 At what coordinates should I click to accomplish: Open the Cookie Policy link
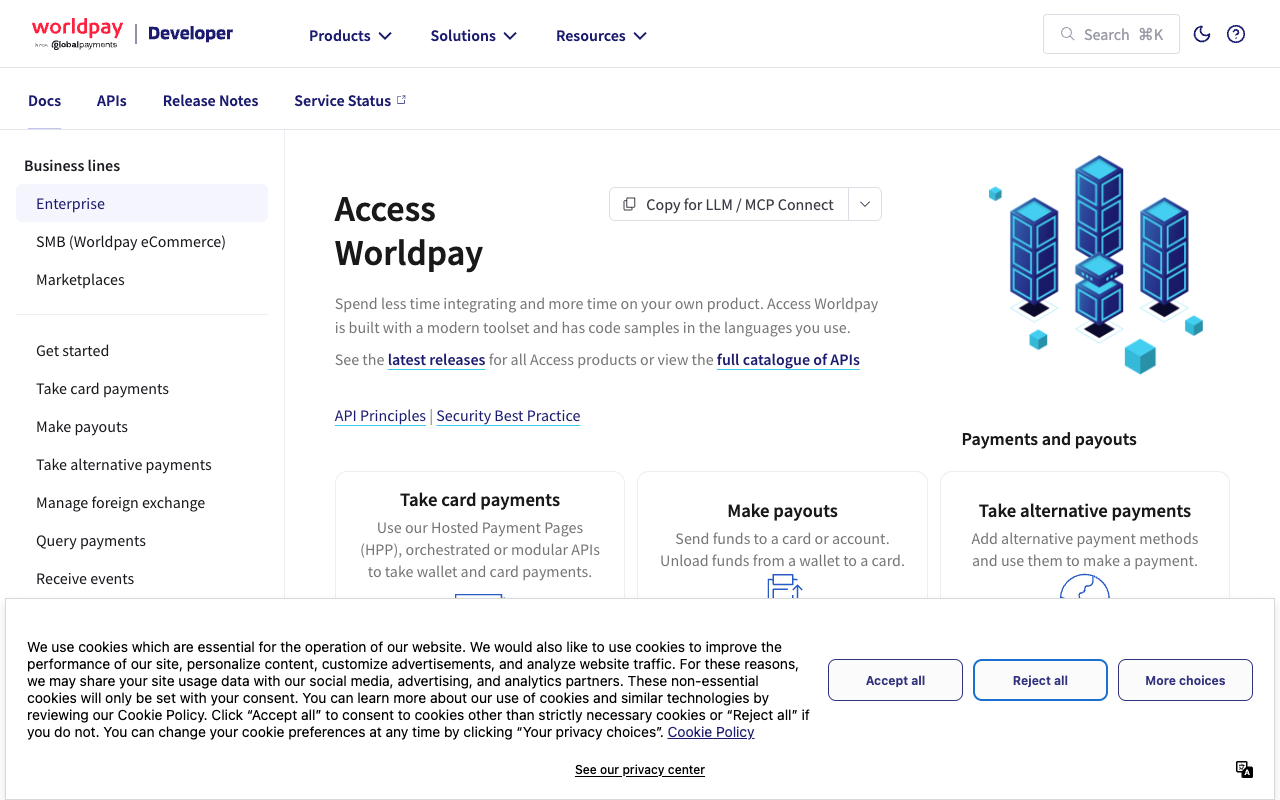(x=711, y=732)
